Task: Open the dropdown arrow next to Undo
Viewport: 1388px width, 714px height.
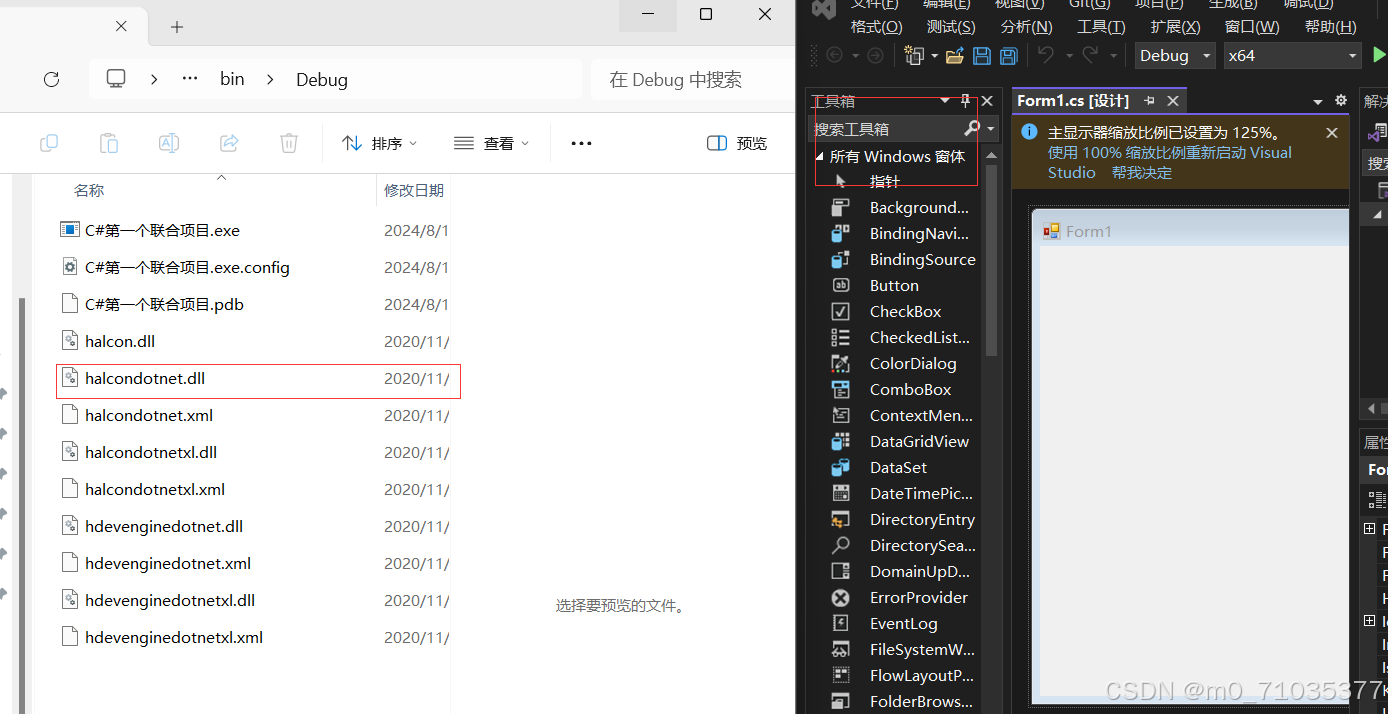Action: click(1069, 56)
